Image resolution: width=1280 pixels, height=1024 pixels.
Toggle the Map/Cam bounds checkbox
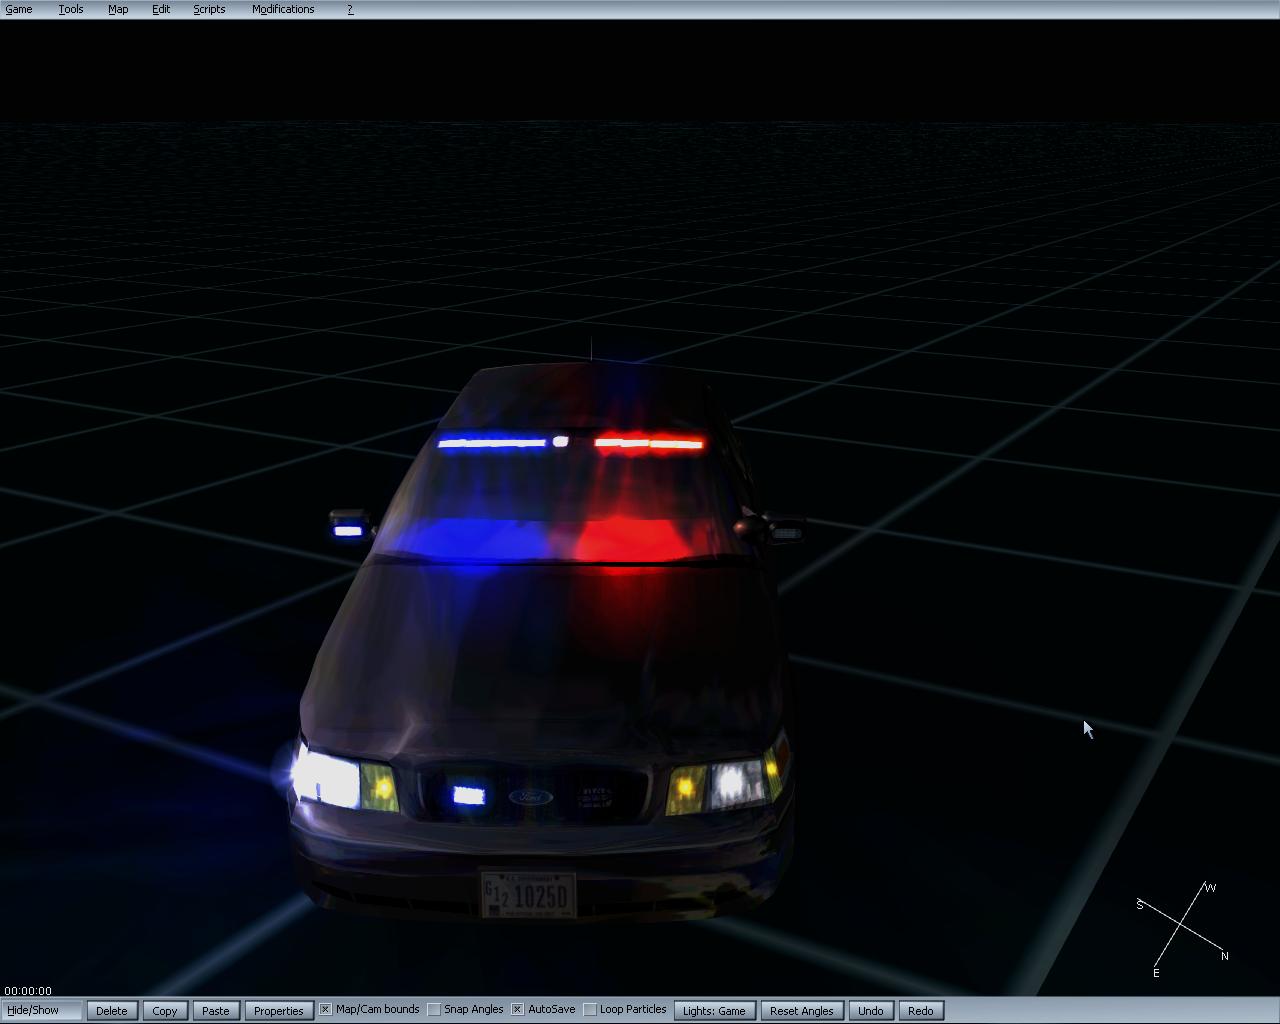pyautogui.click(x=325, y=1010)
